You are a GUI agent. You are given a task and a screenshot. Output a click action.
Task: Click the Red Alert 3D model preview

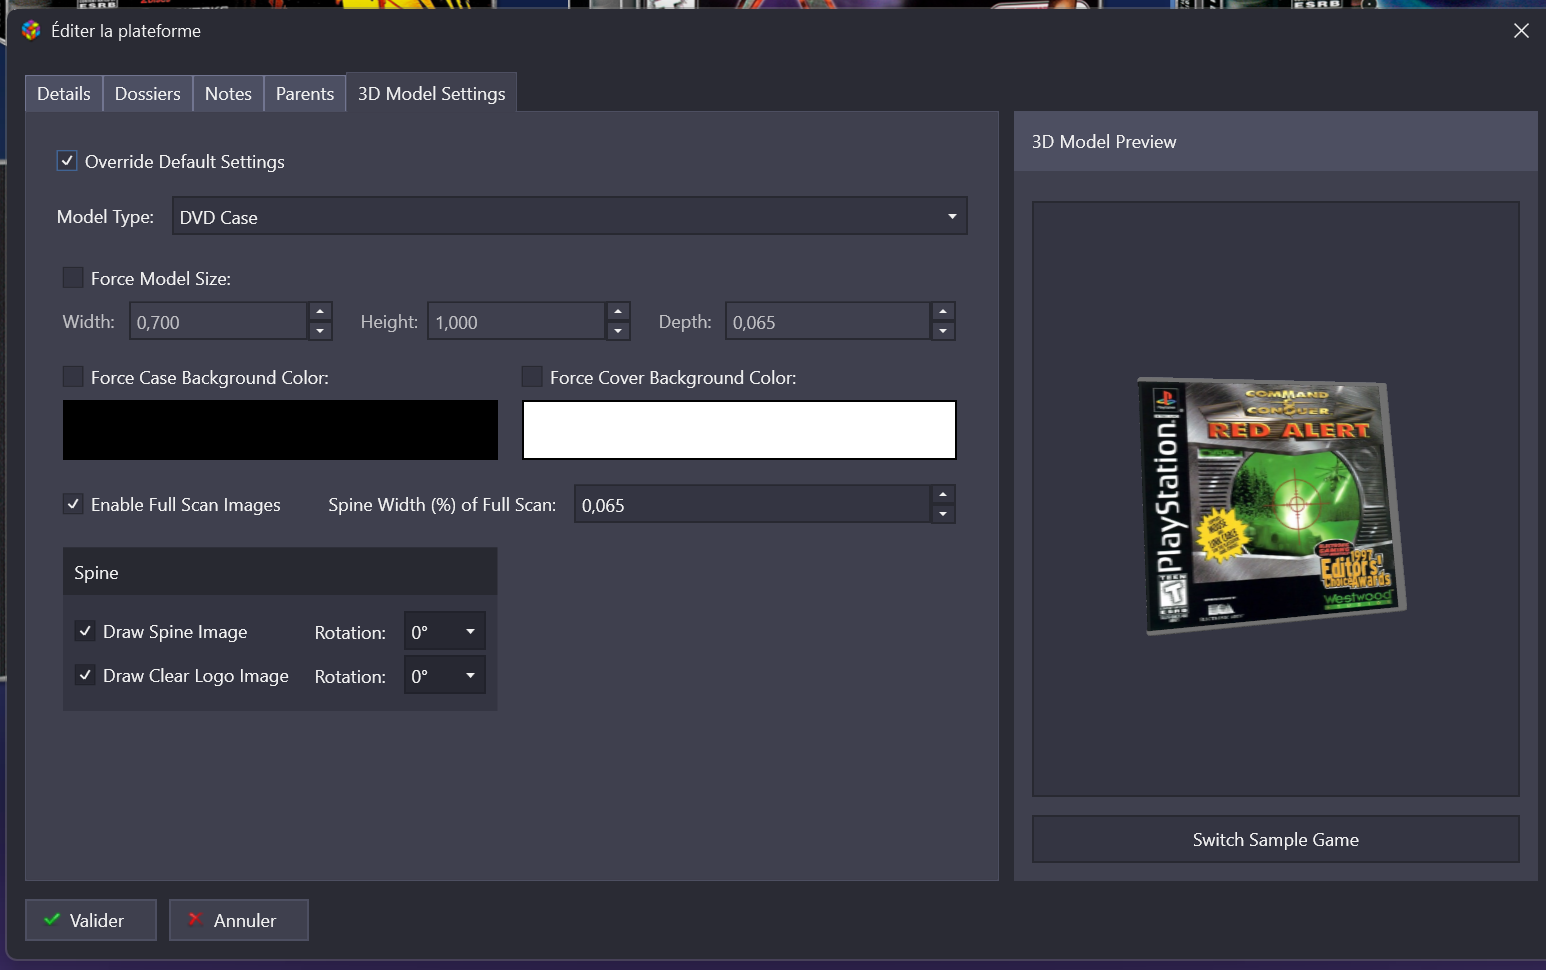[x=1272, y=505]
